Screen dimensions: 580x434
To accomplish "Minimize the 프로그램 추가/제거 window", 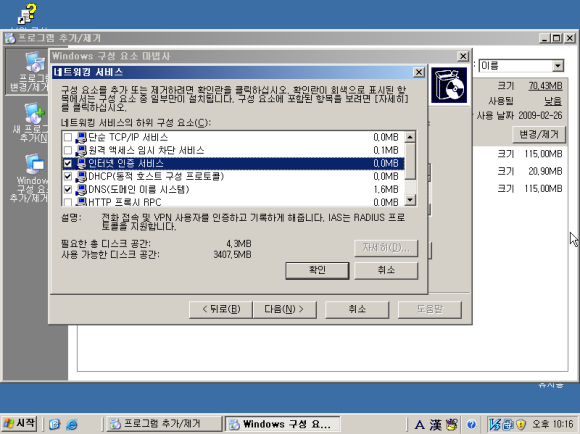I will pos(544,38).
